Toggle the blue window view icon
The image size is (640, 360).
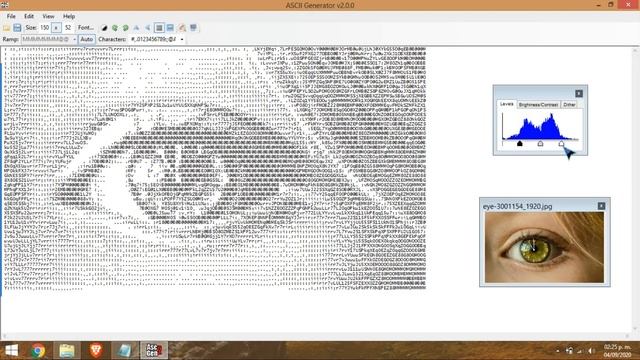click(170, 28)
